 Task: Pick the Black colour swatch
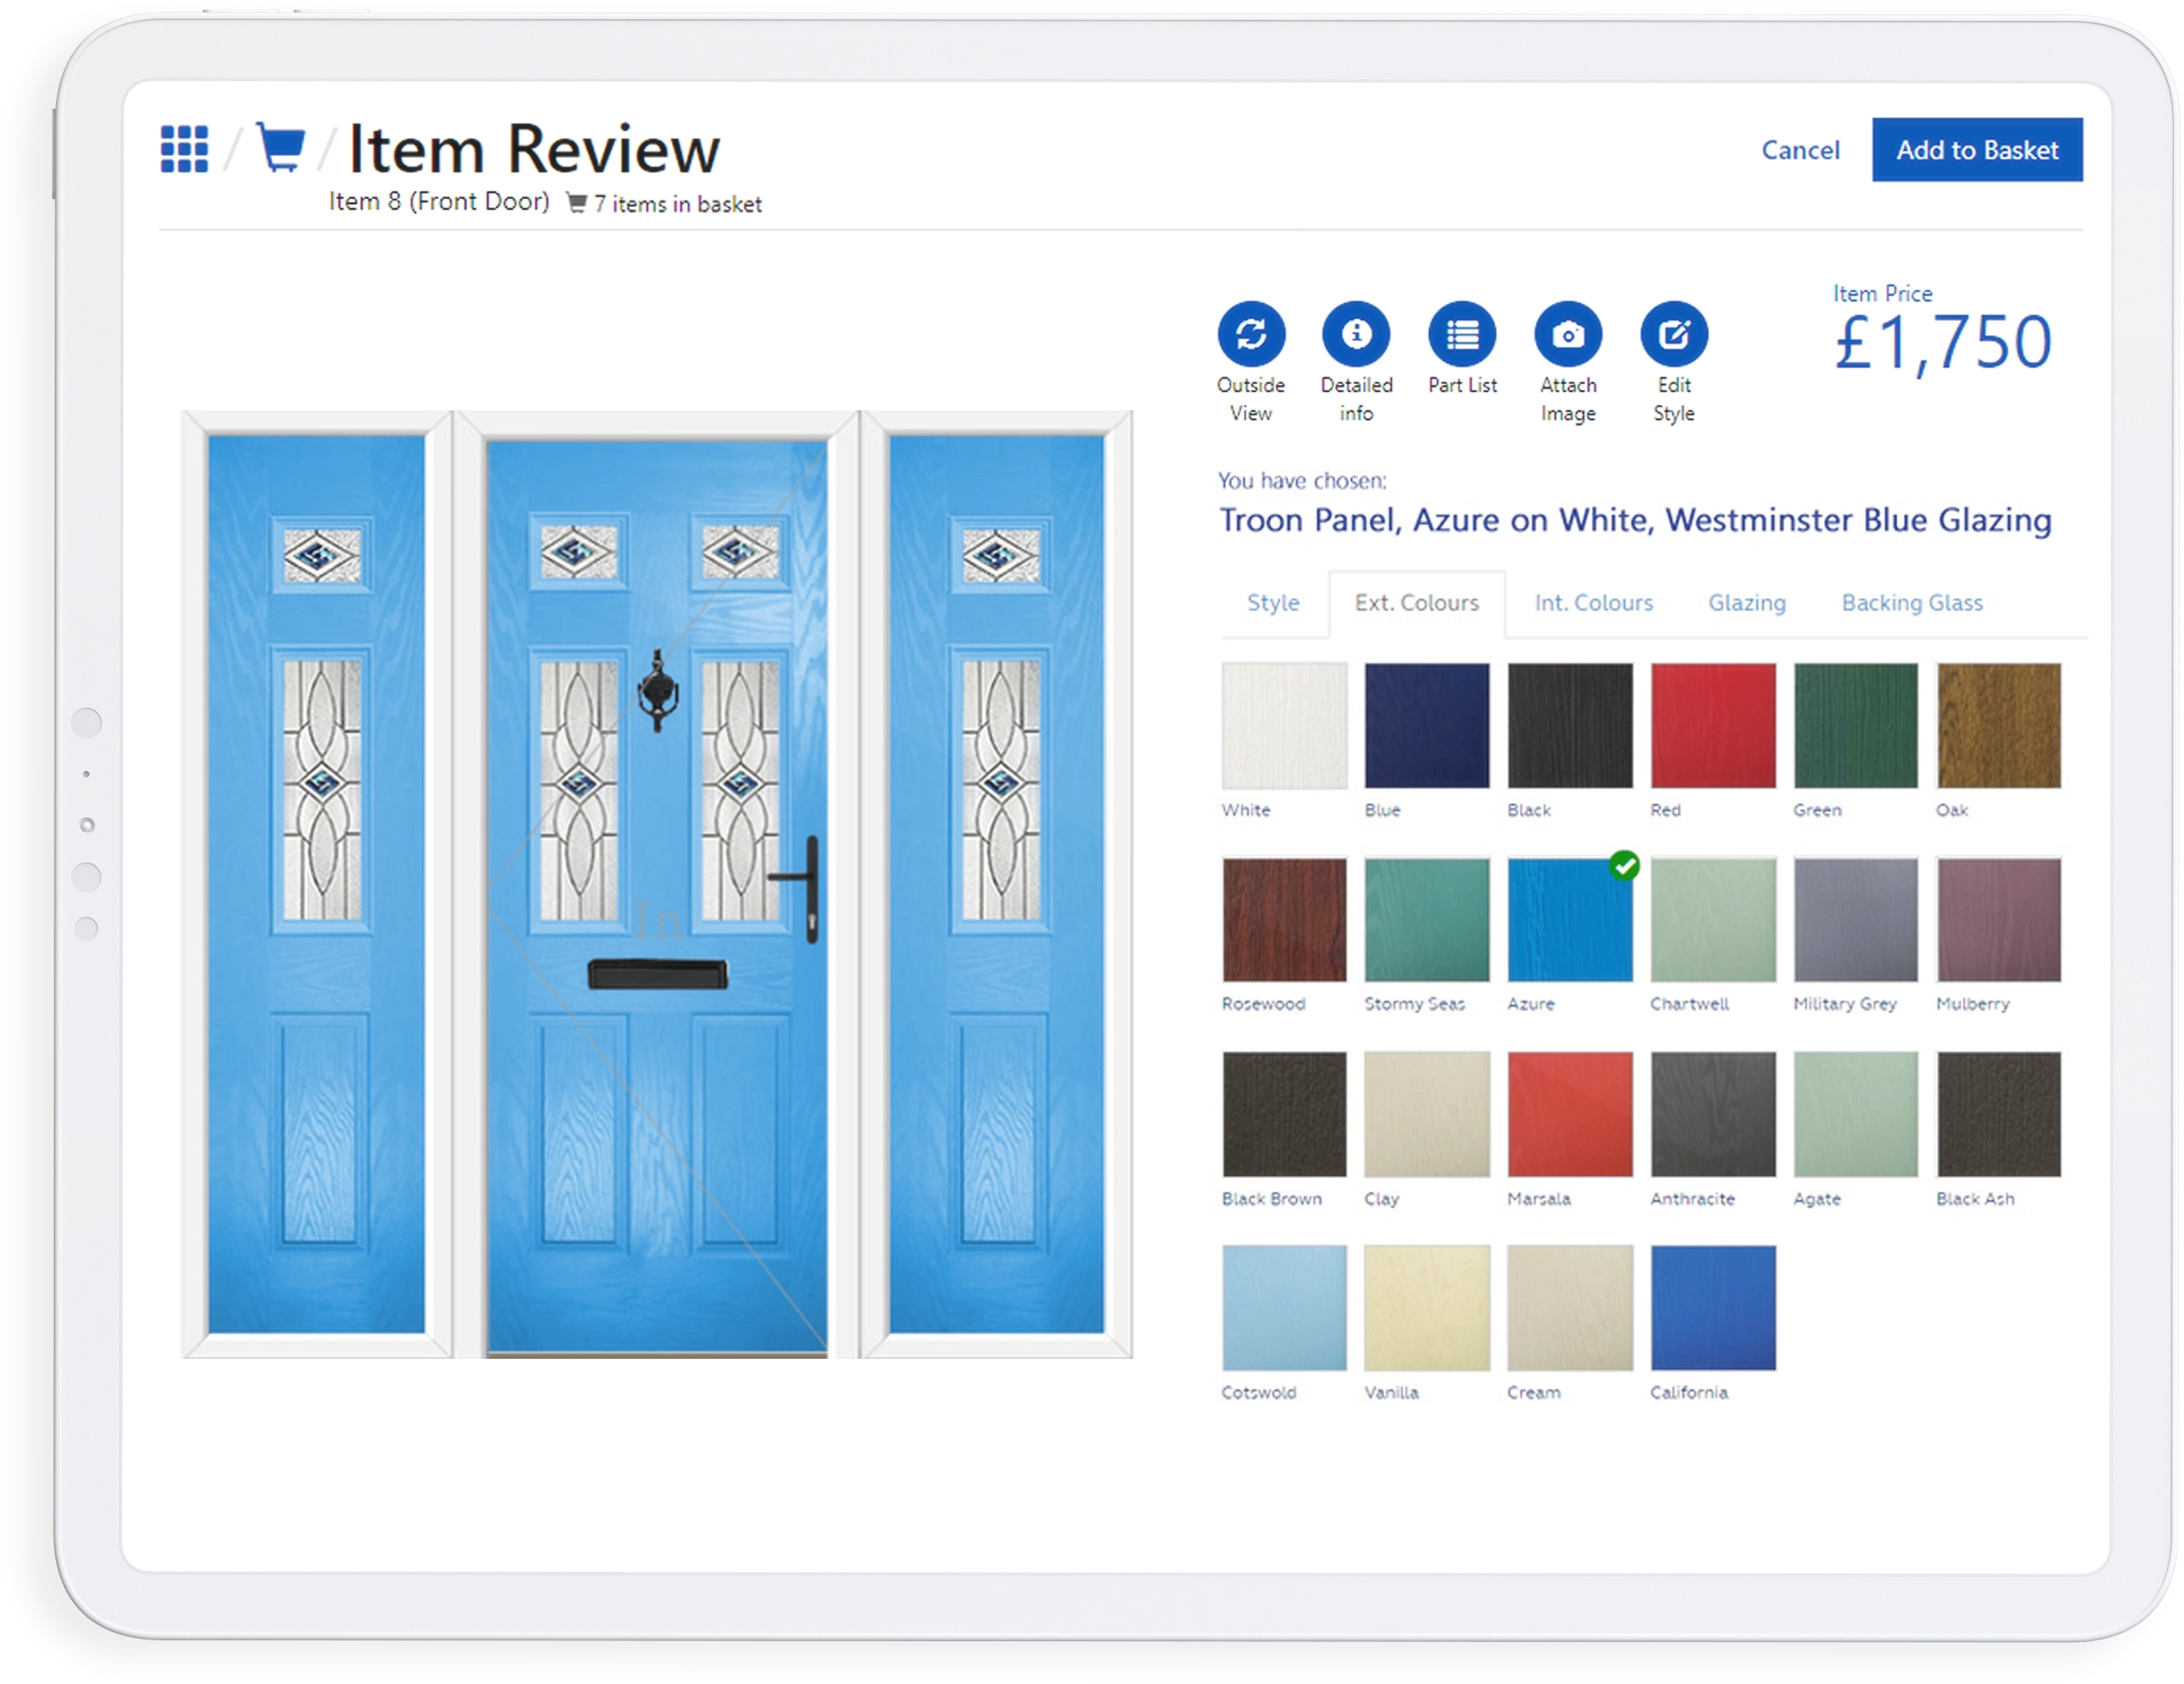coord(1570,725)
